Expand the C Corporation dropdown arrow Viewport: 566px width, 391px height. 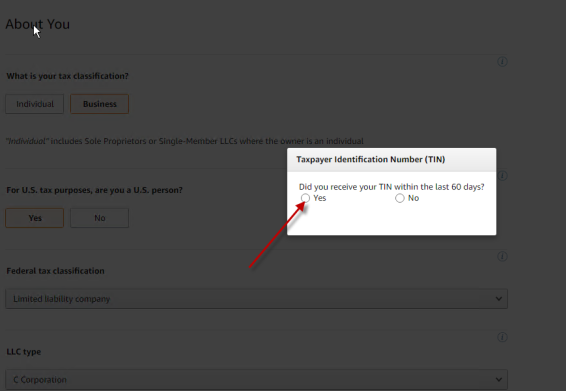498,380
